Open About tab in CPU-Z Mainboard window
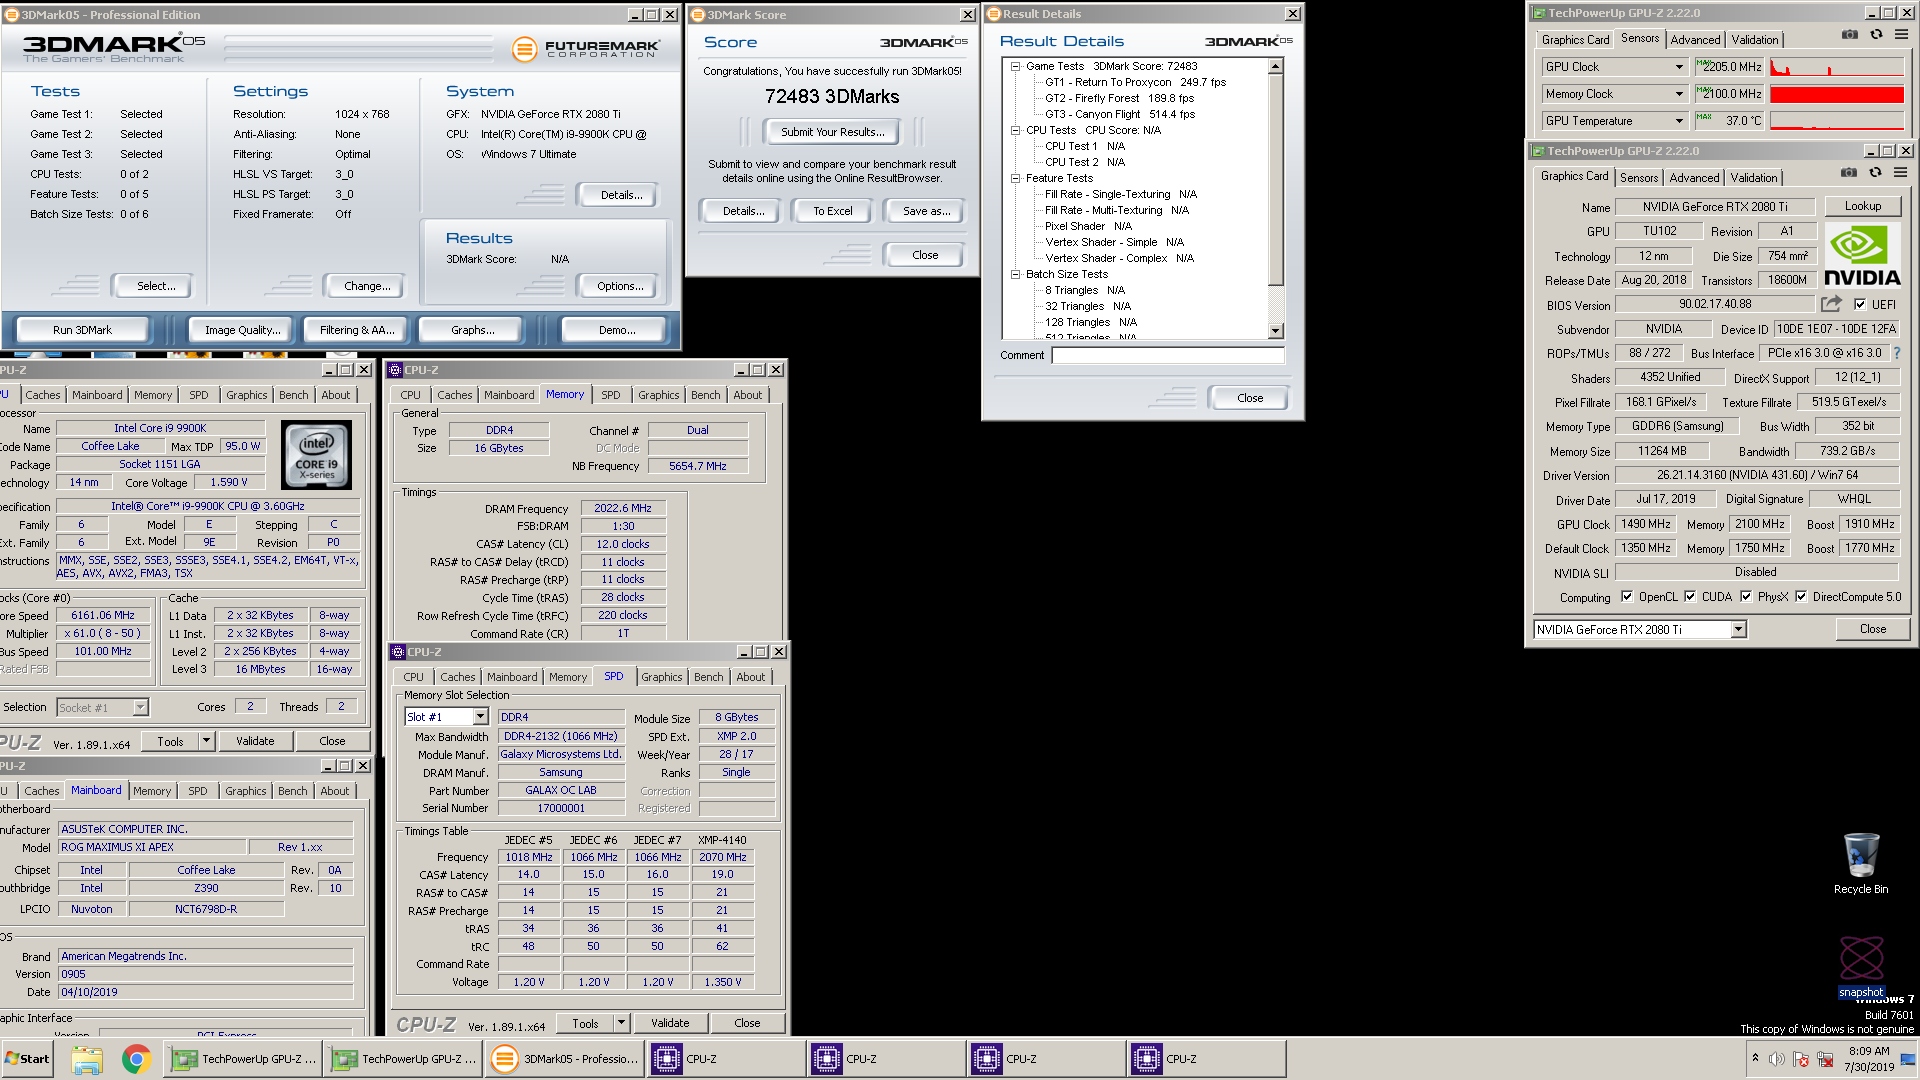Image resolution: width=1920 pixels, height=1080 pixels. pos(335,791)
